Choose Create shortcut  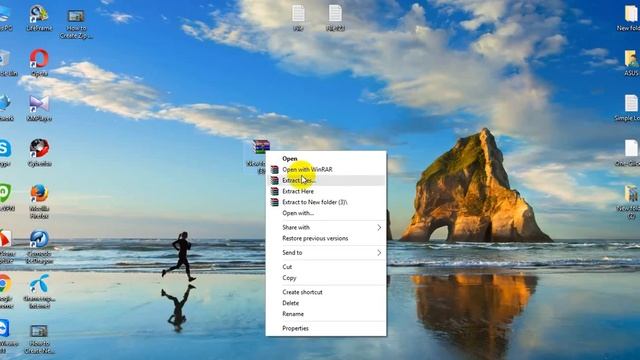tap(302, 292)
